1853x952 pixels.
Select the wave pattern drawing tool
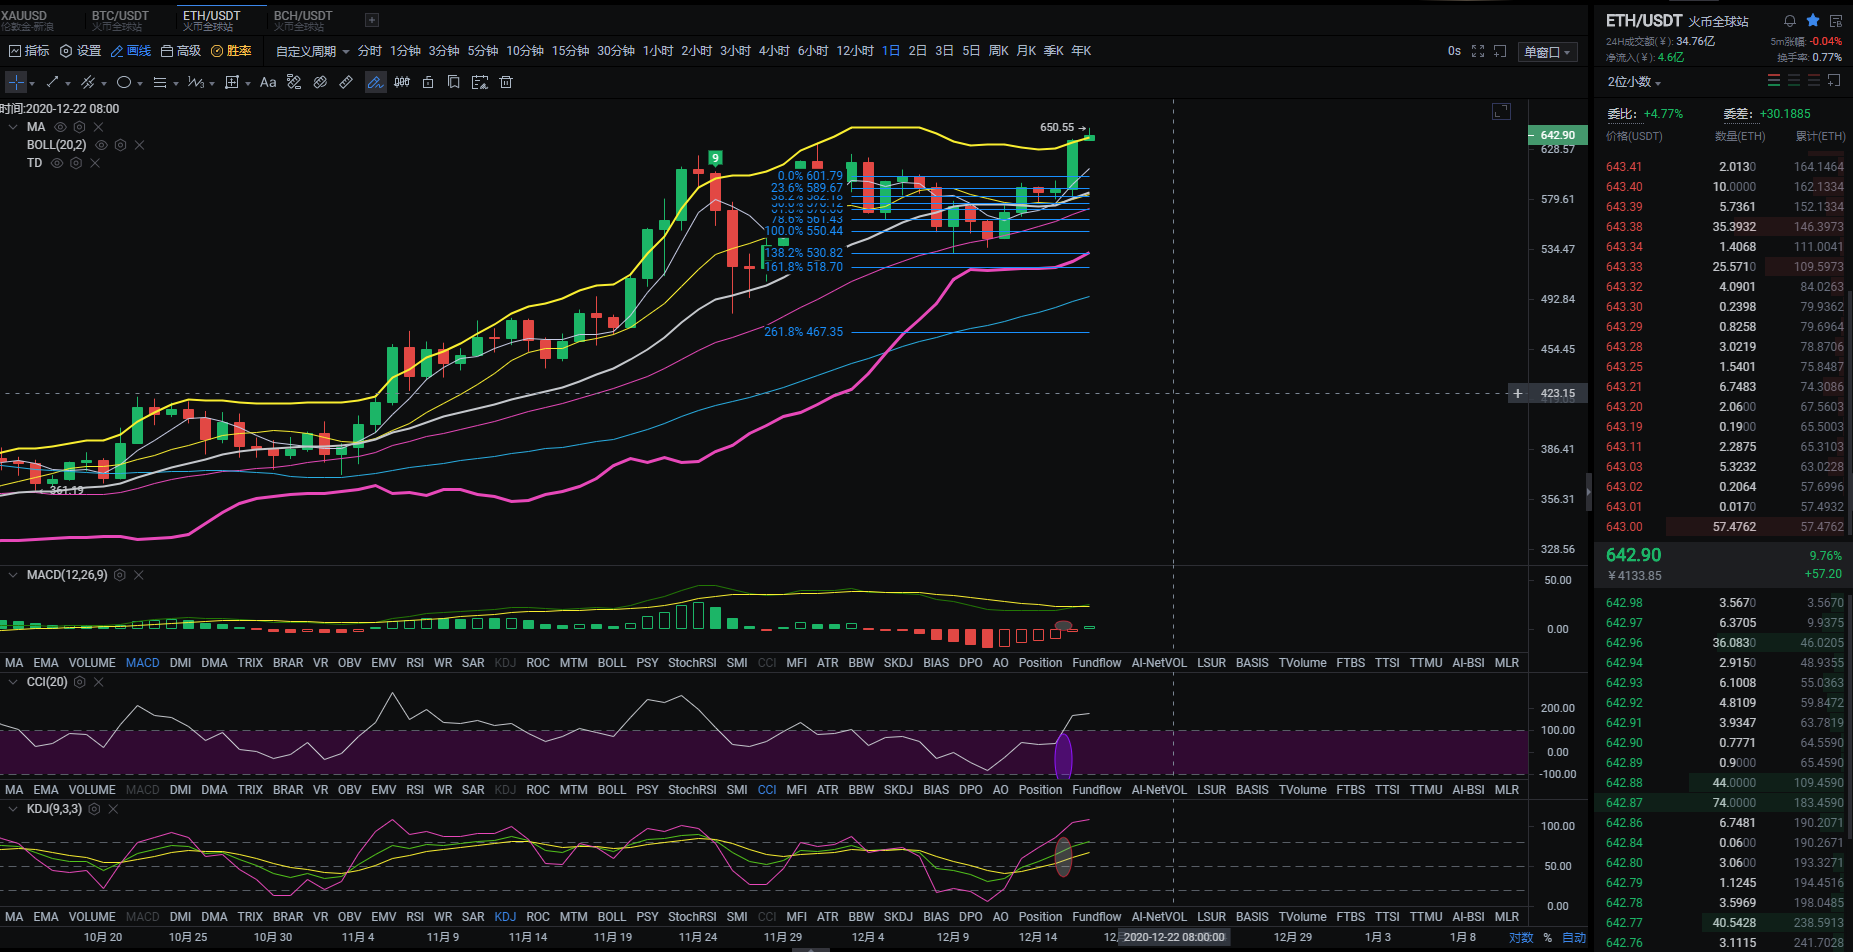(x=196, y=82)
